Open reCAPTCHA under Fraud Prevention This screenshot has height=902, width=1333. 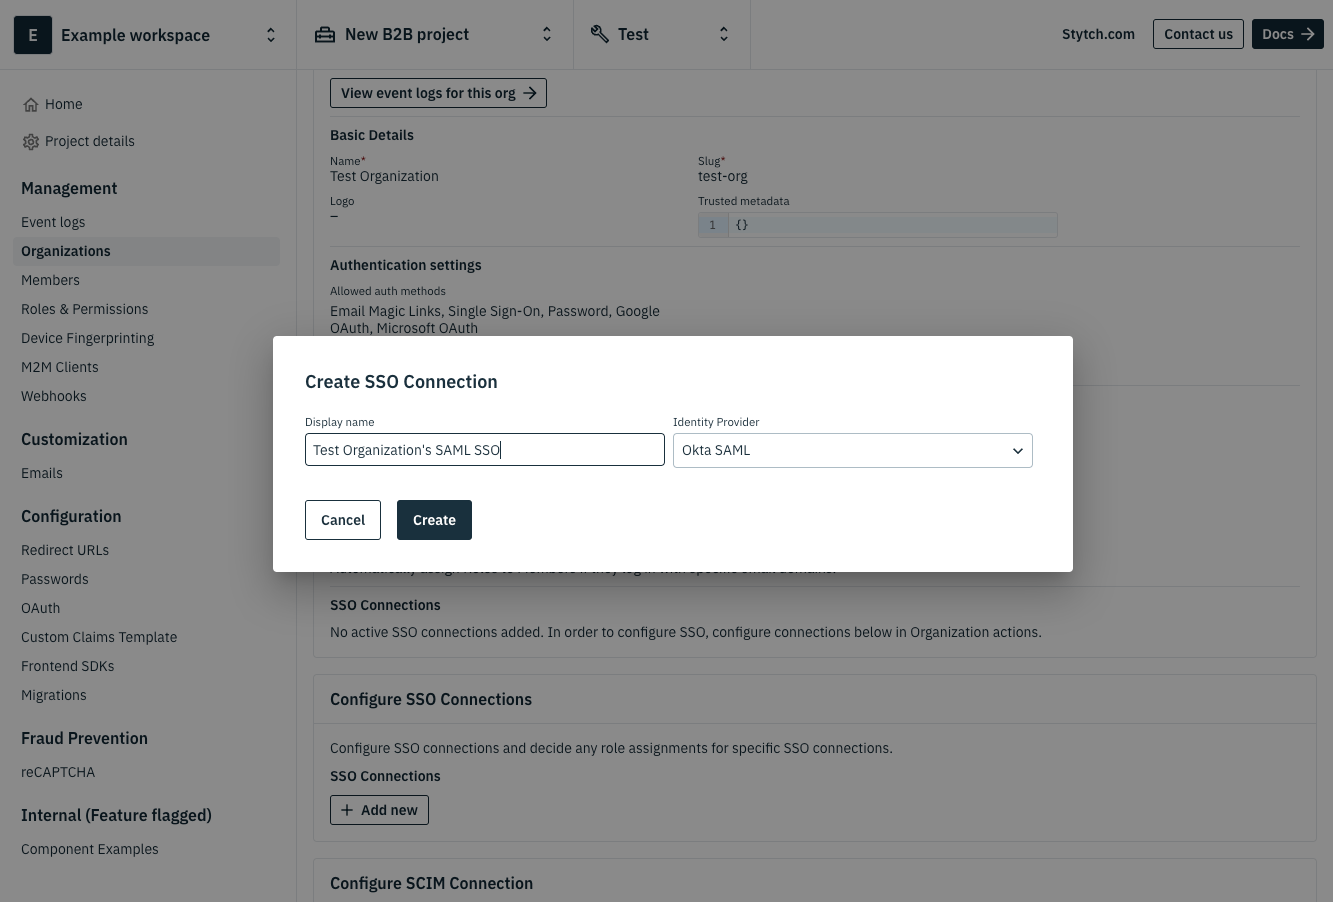(58, 772)
